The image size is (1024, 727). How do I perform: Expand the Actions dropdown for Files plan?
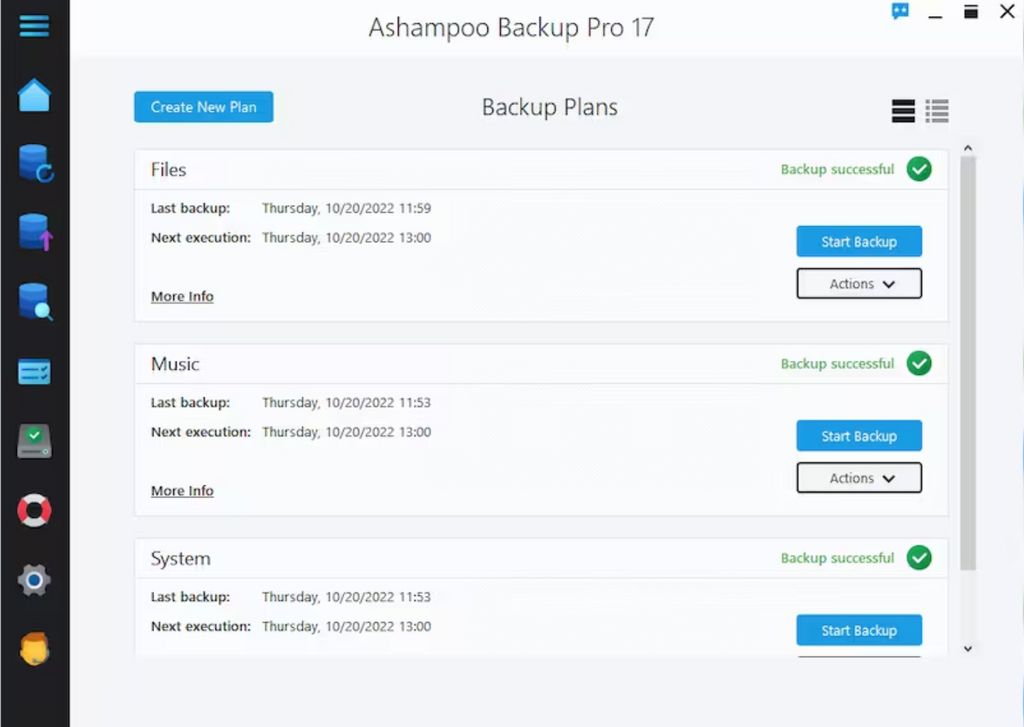point(858,283)
